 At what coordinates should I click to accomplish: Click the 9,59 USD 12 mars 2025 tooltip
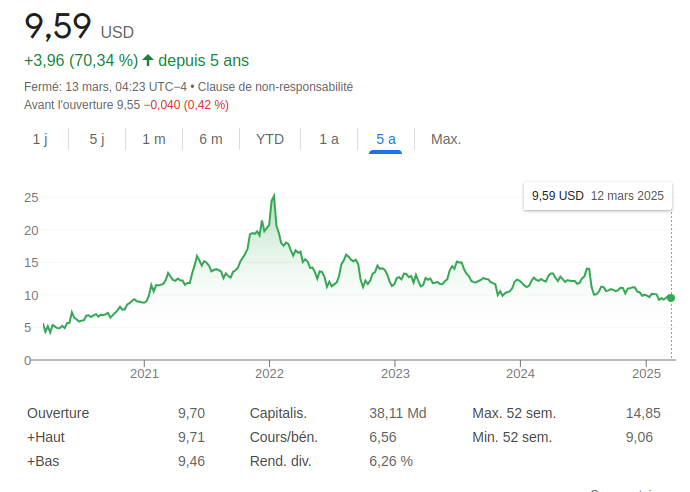(597, 196)
